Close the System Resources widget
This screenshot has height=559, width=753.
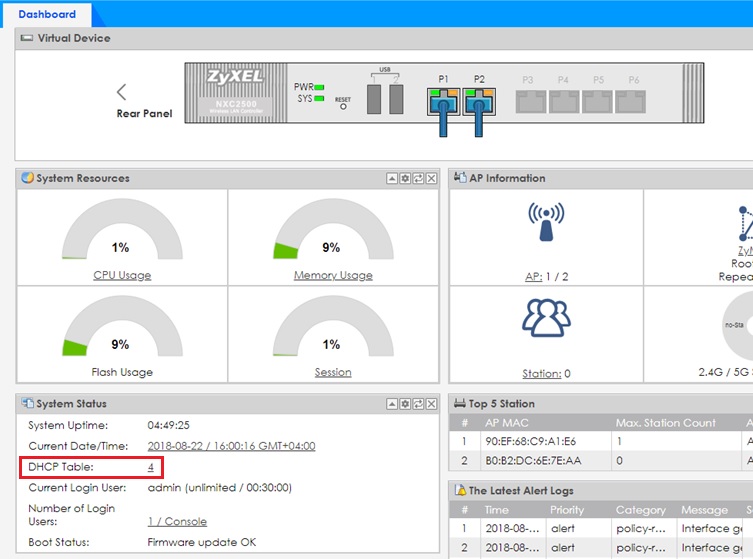[431, 178]
